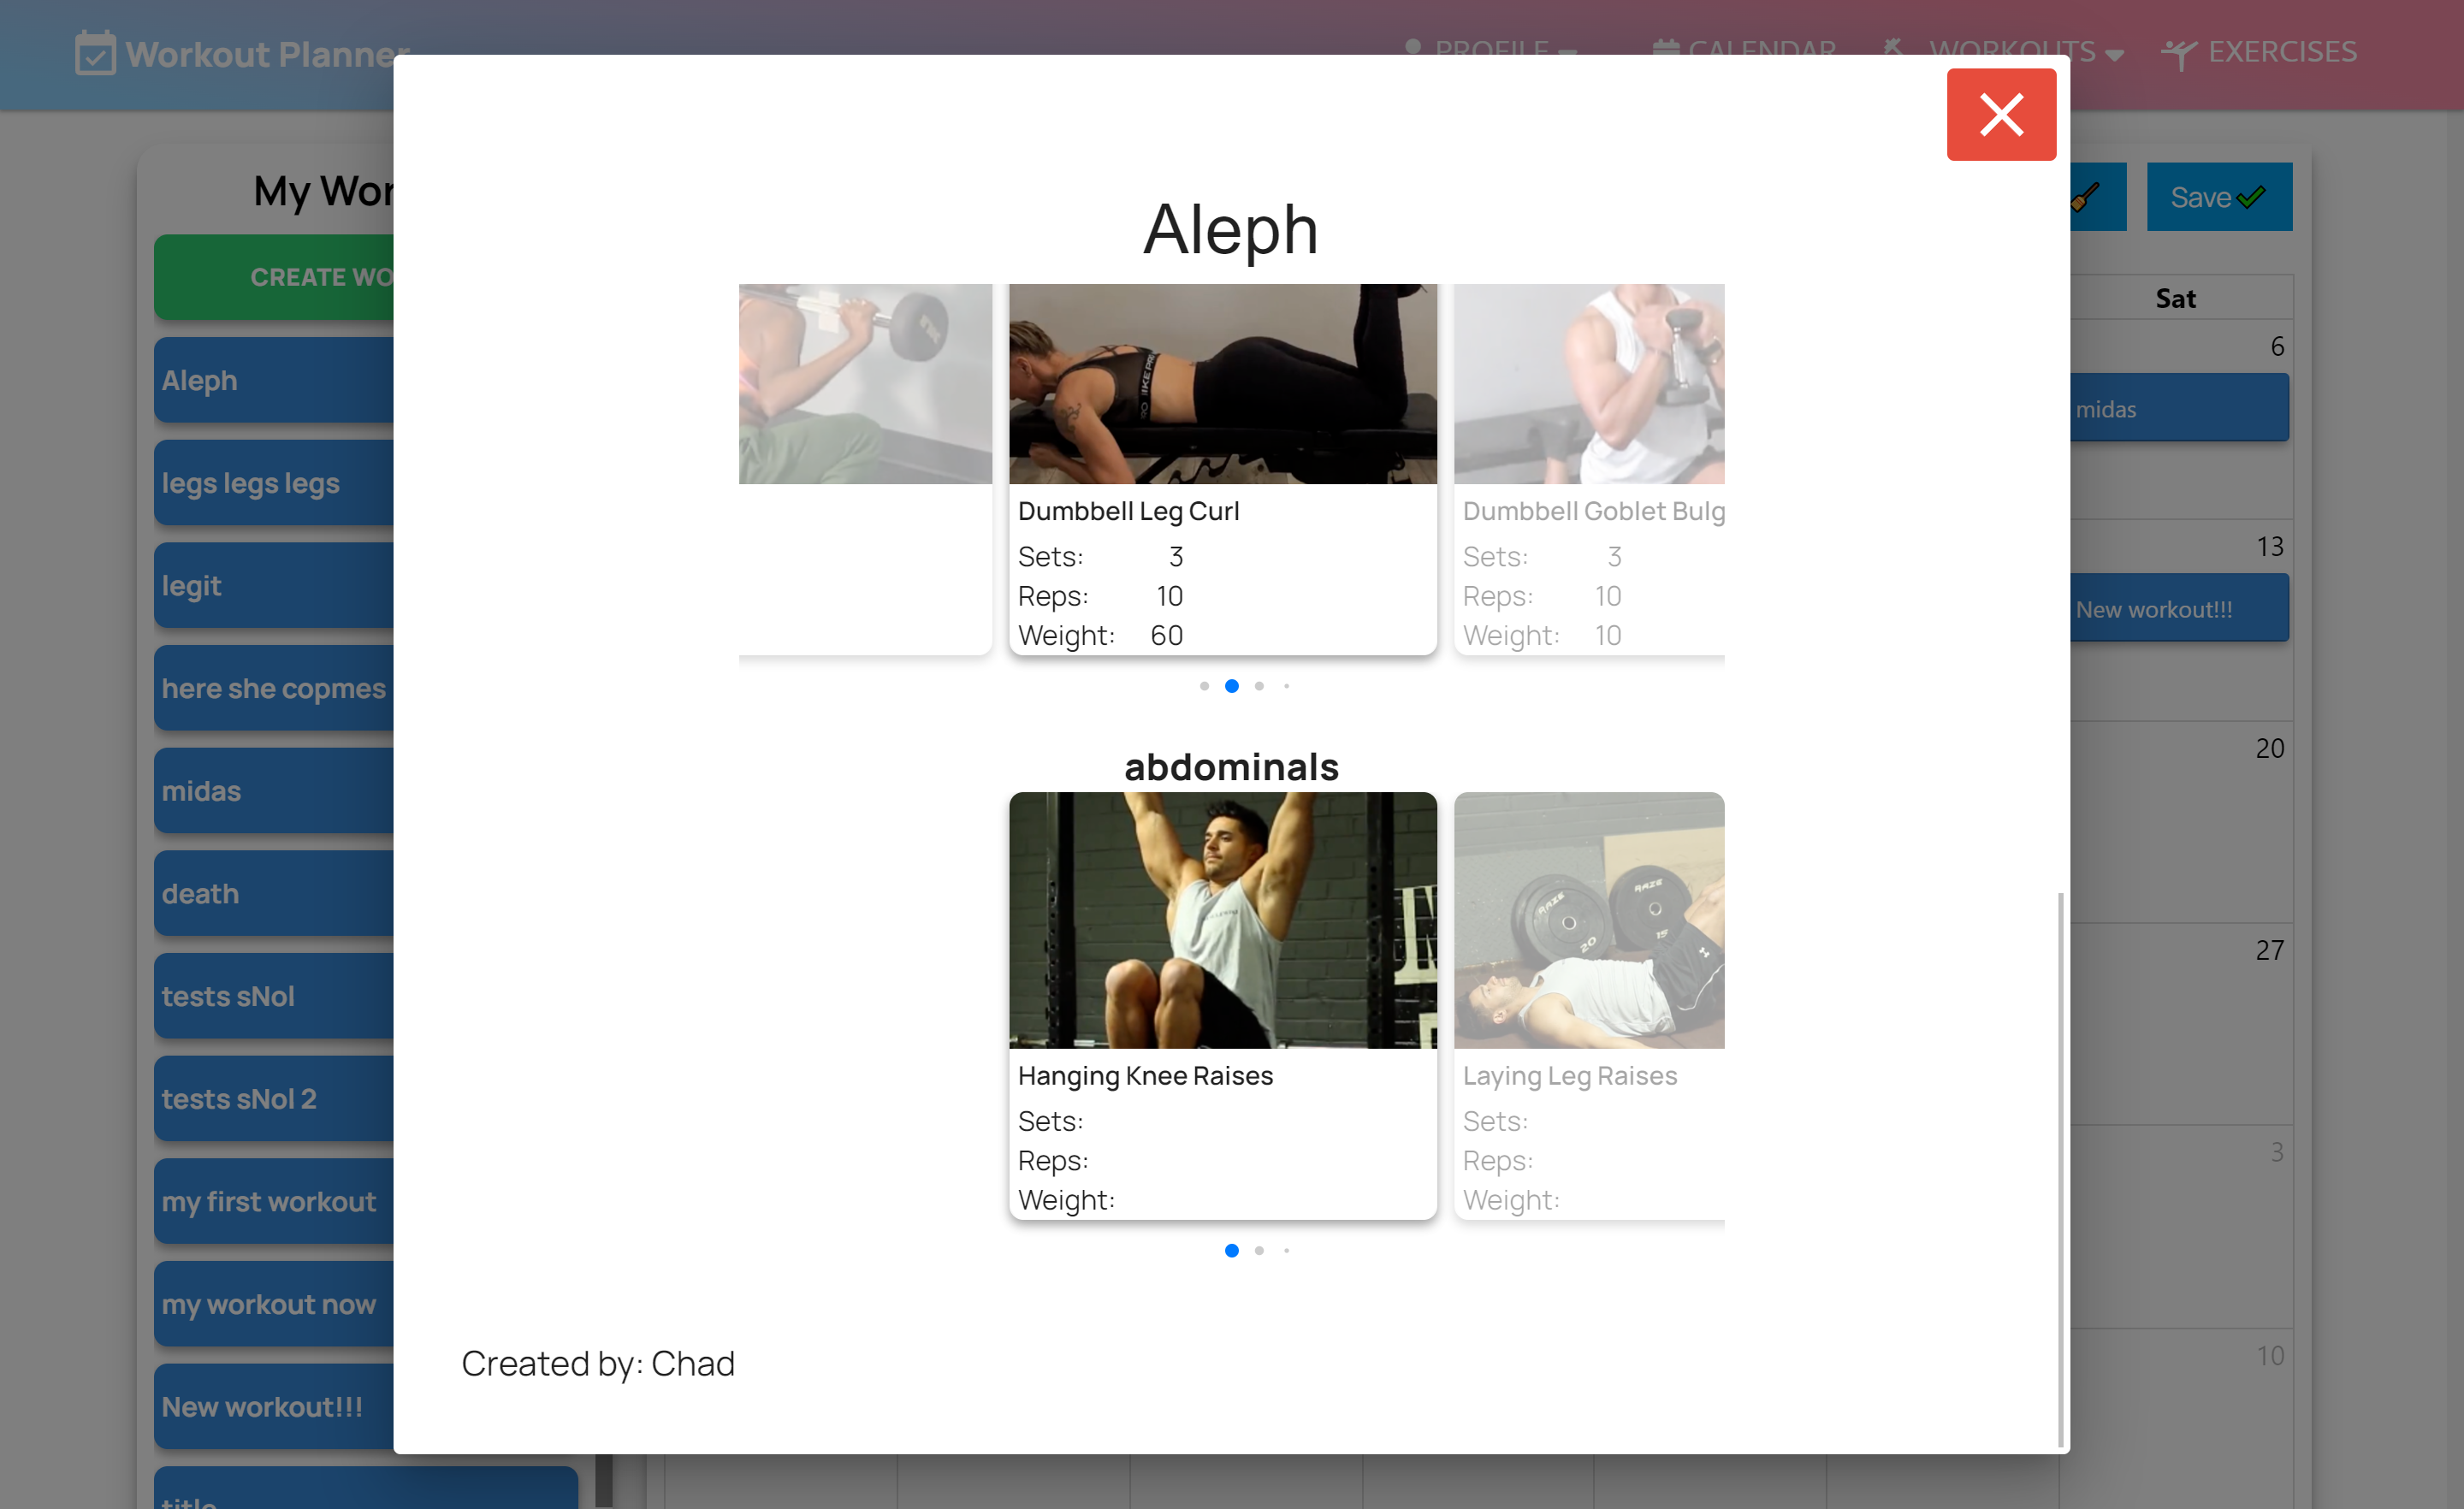This screenshot has width=2464, height=1509.
Task: Show the Laying Leg Raises card
Action: [x=1588, y=1005]
